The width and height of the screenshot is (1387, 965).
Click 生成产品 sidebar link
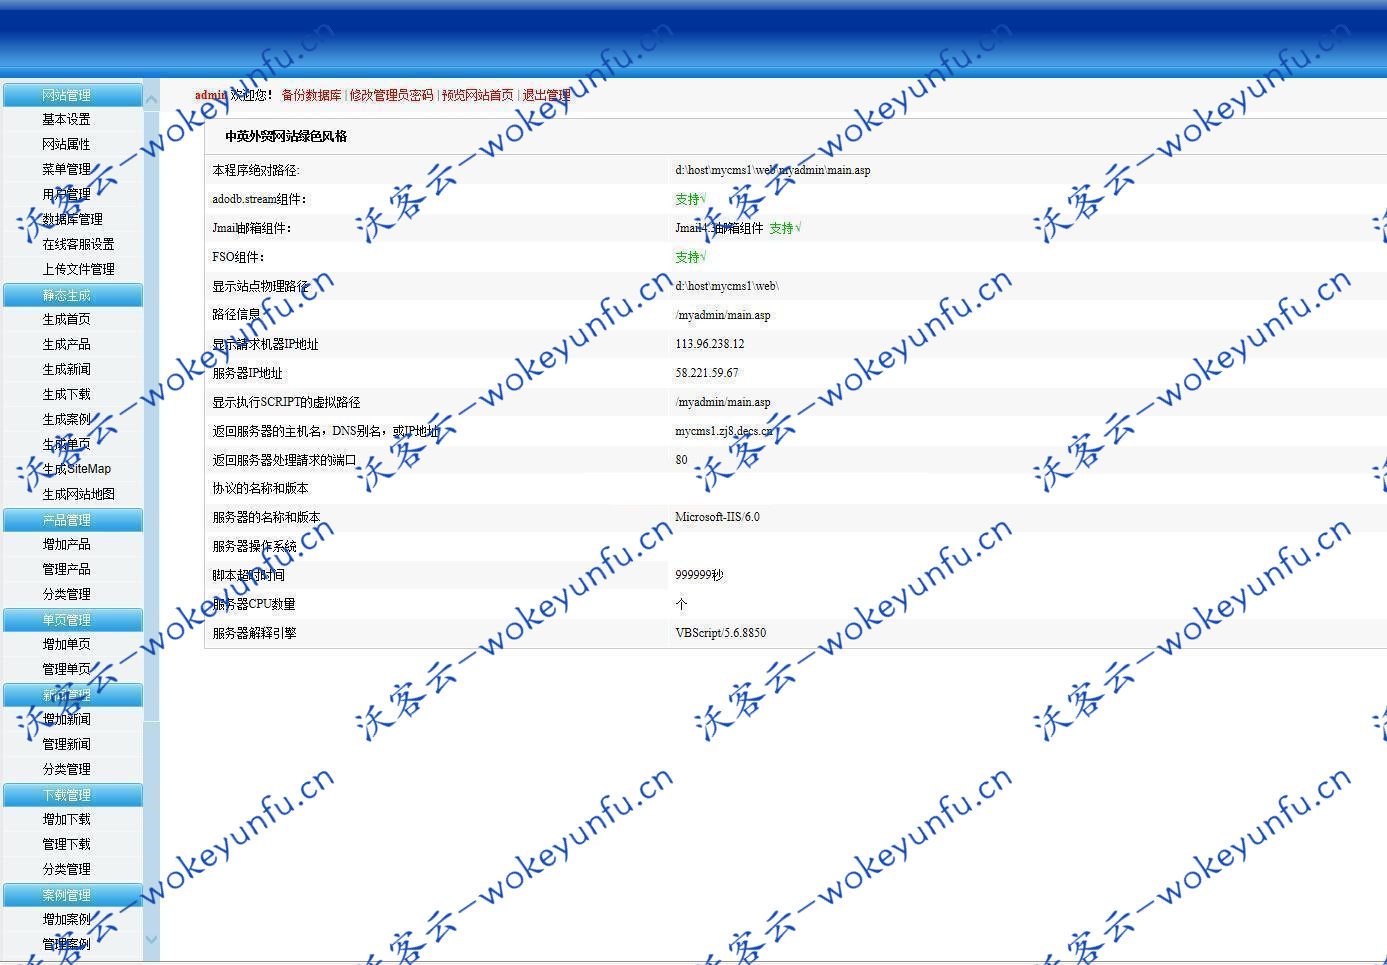pos(66,344)
